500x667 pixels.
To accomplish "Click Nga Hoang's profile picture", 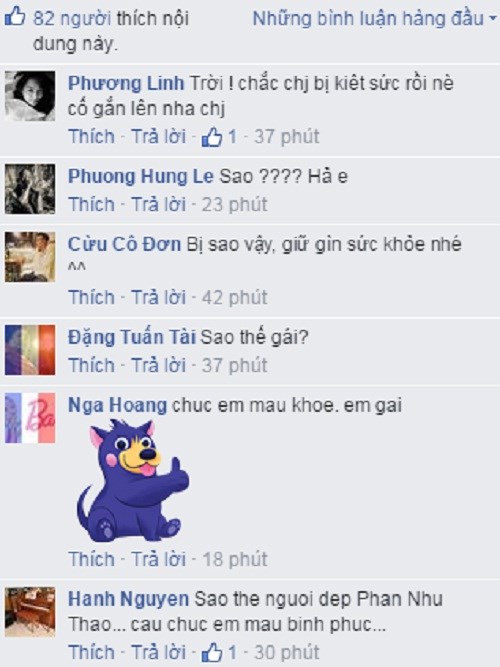I will pos(30,418).
